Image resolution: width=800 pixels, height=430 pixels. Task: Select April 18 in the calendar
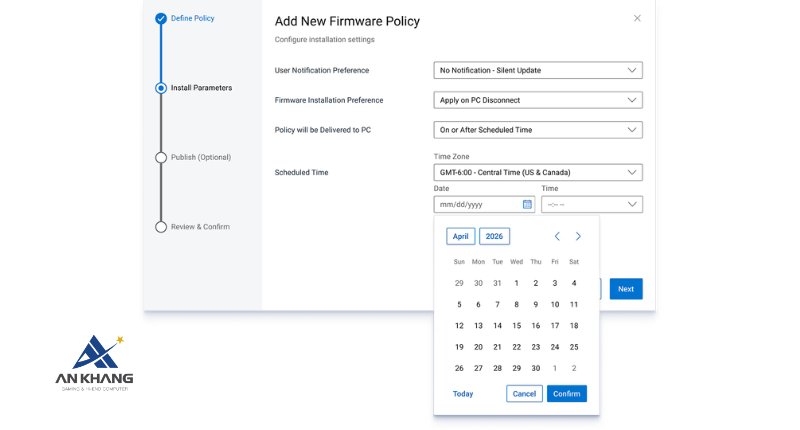click(574, 325)
